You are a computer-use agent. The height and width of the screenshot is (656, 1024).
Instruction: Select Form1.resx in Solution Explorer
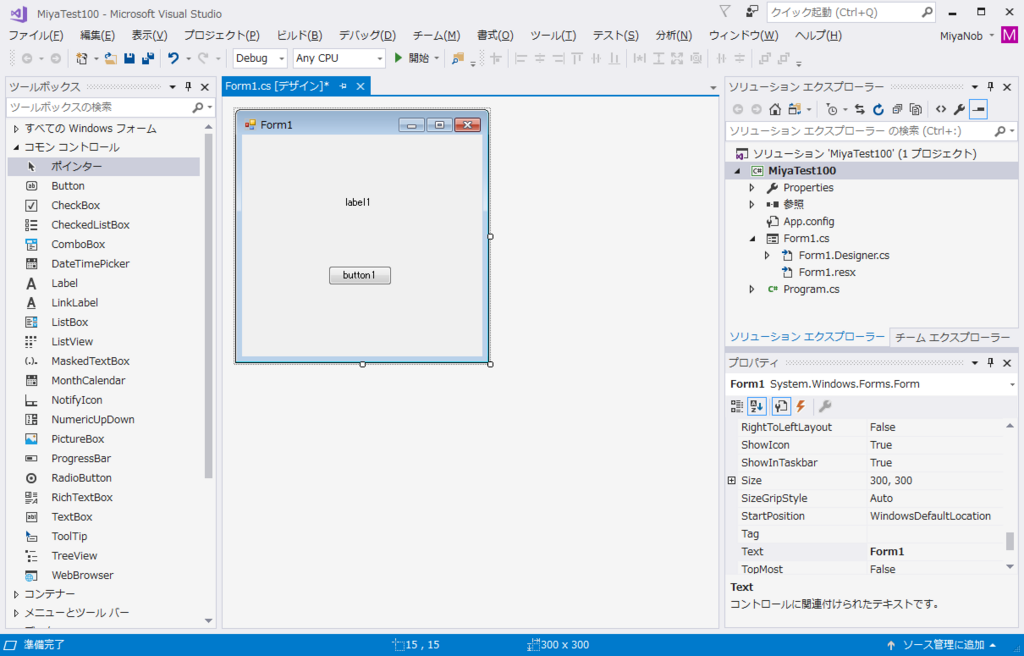826,272
